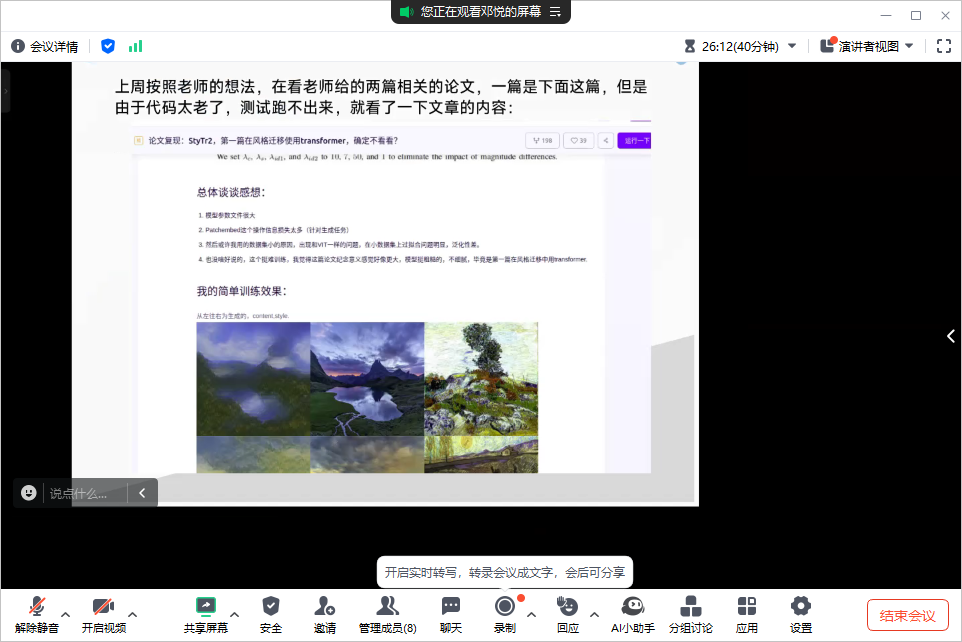Expand recording options arrow beside 录制

pyautogui.click(x=531, y=614)
